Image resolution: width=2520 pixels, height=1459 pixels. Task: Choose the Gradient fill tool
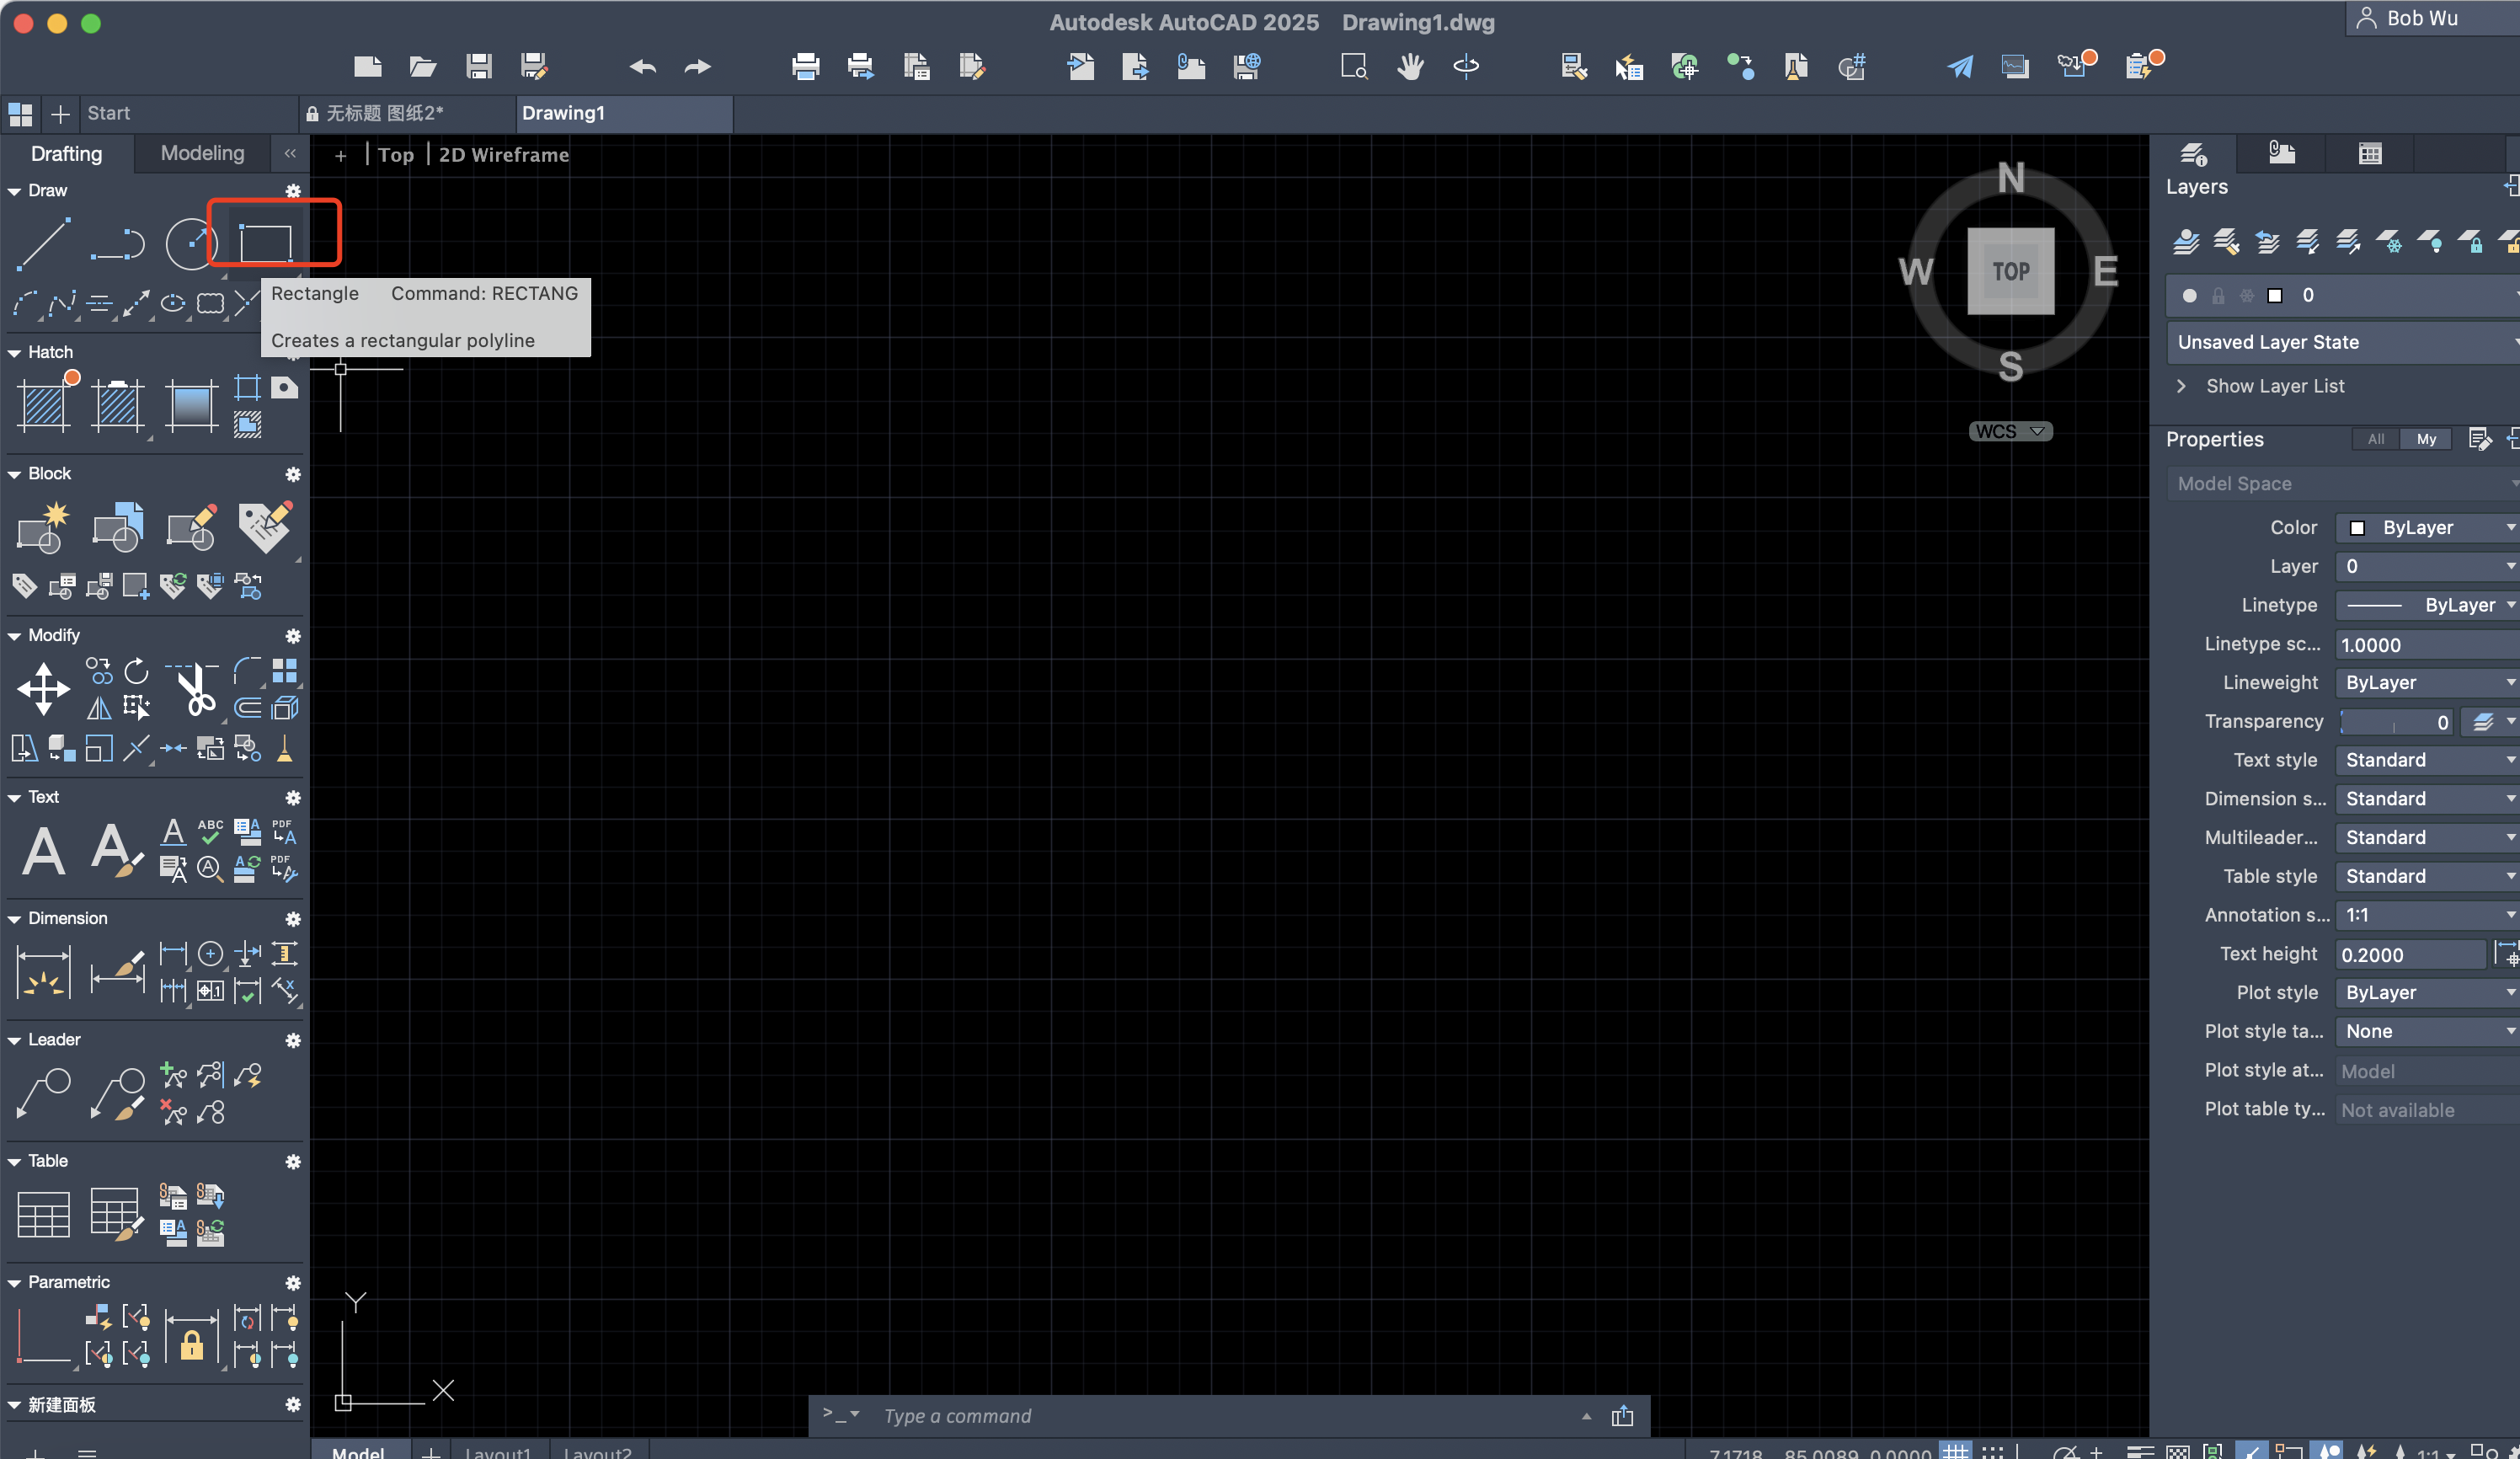(x=190, y=406)
